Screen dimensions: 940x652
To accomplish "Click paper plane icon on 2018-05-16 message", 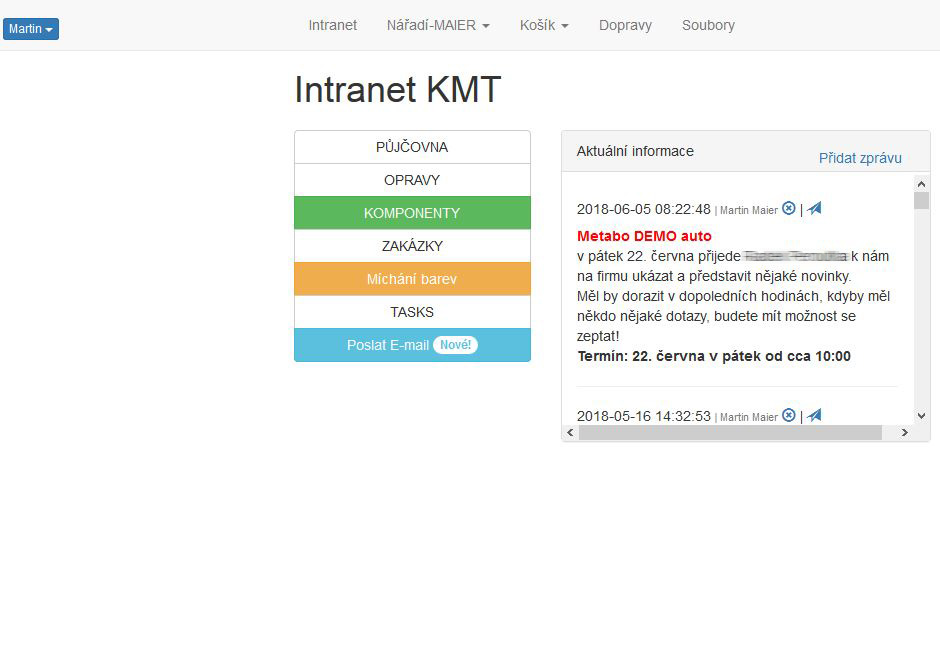I will 815,415.
